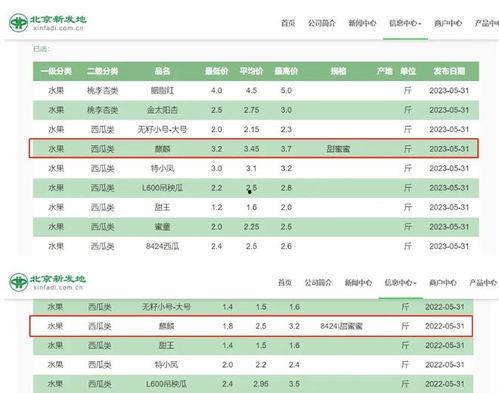The image size is (499, 393).
Task: Click the 2023-05-31 date in the 胭脂红 row
Action: (x=449, y=91)
